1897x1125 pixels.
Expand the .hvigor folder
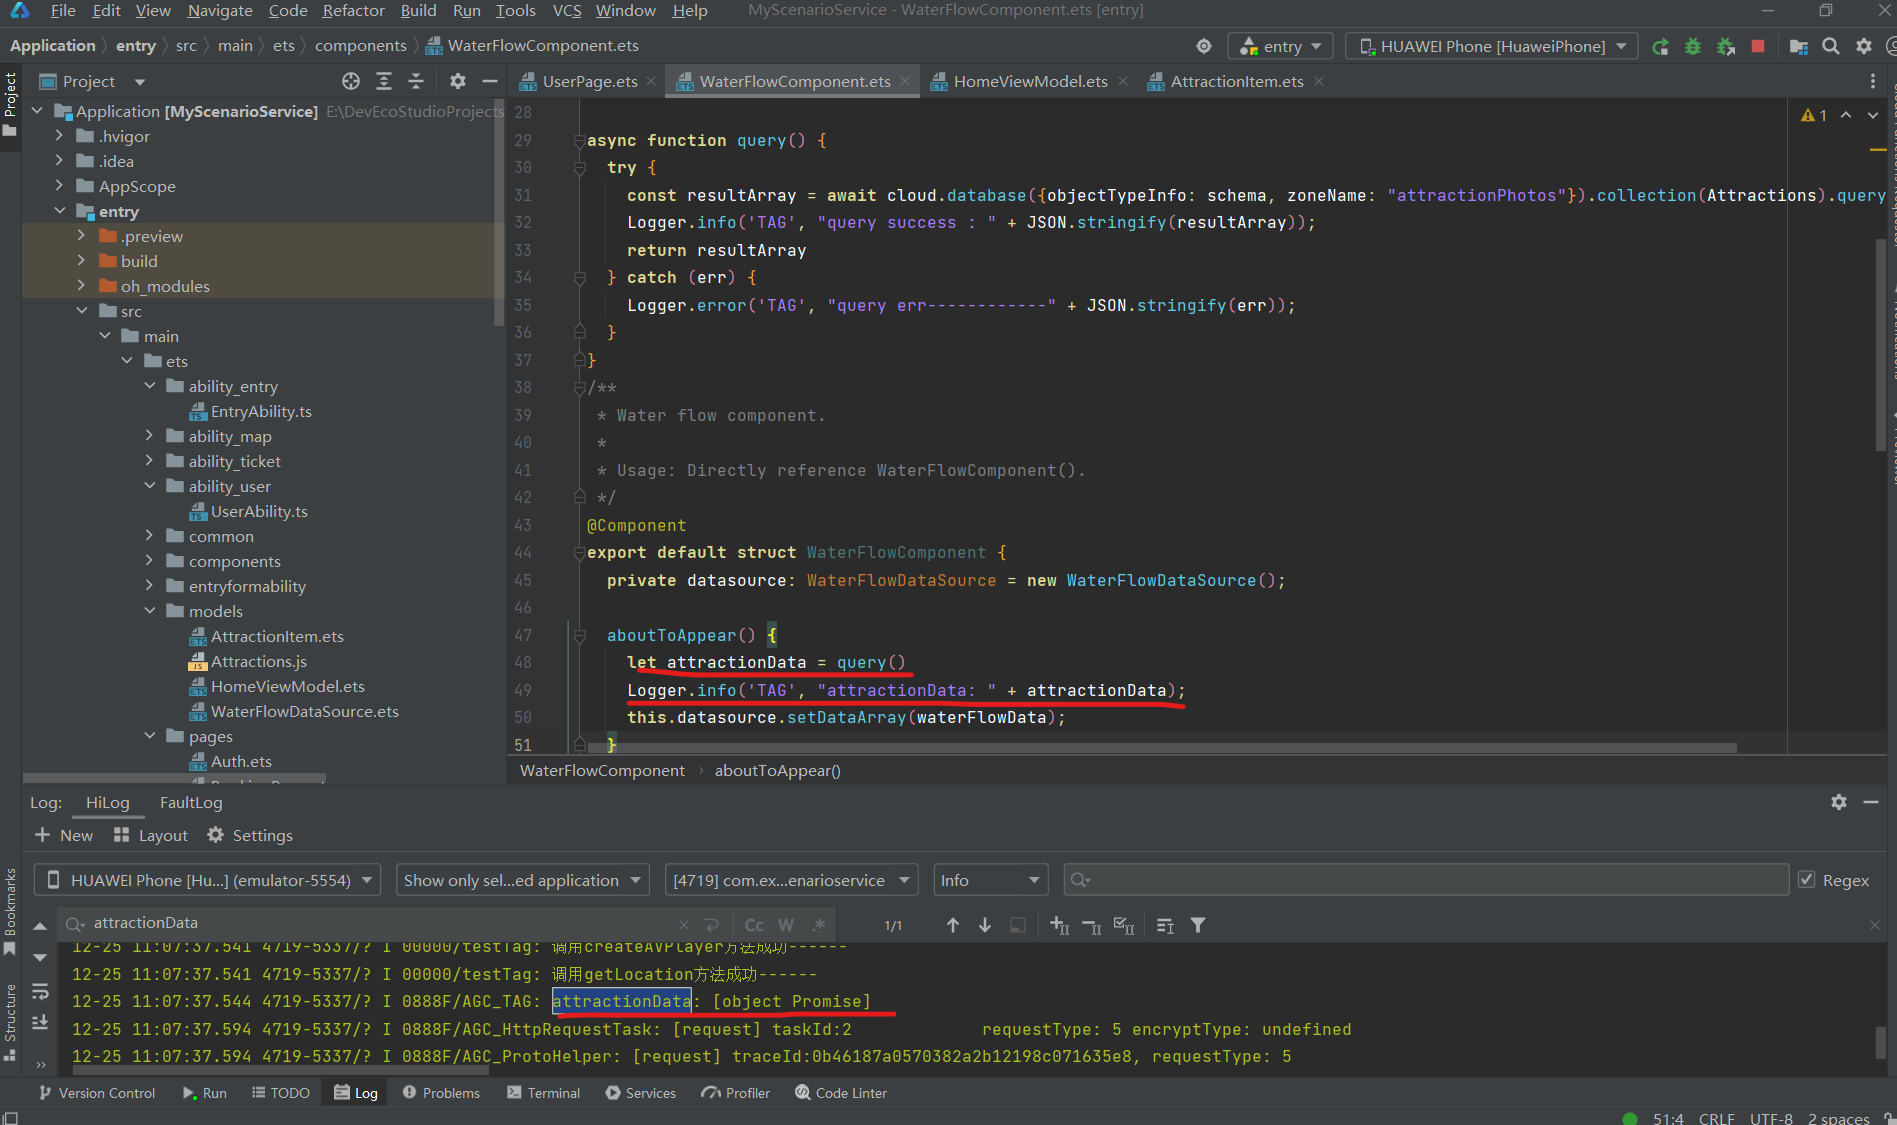pos(59,136)
